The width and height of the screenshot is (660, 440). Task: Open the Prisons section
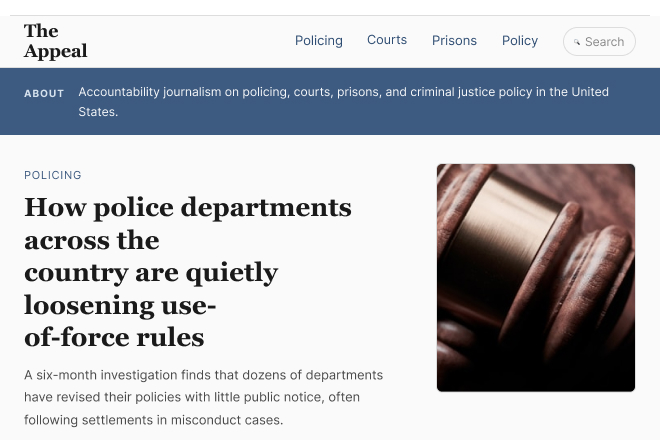click(x=454, y=41)
